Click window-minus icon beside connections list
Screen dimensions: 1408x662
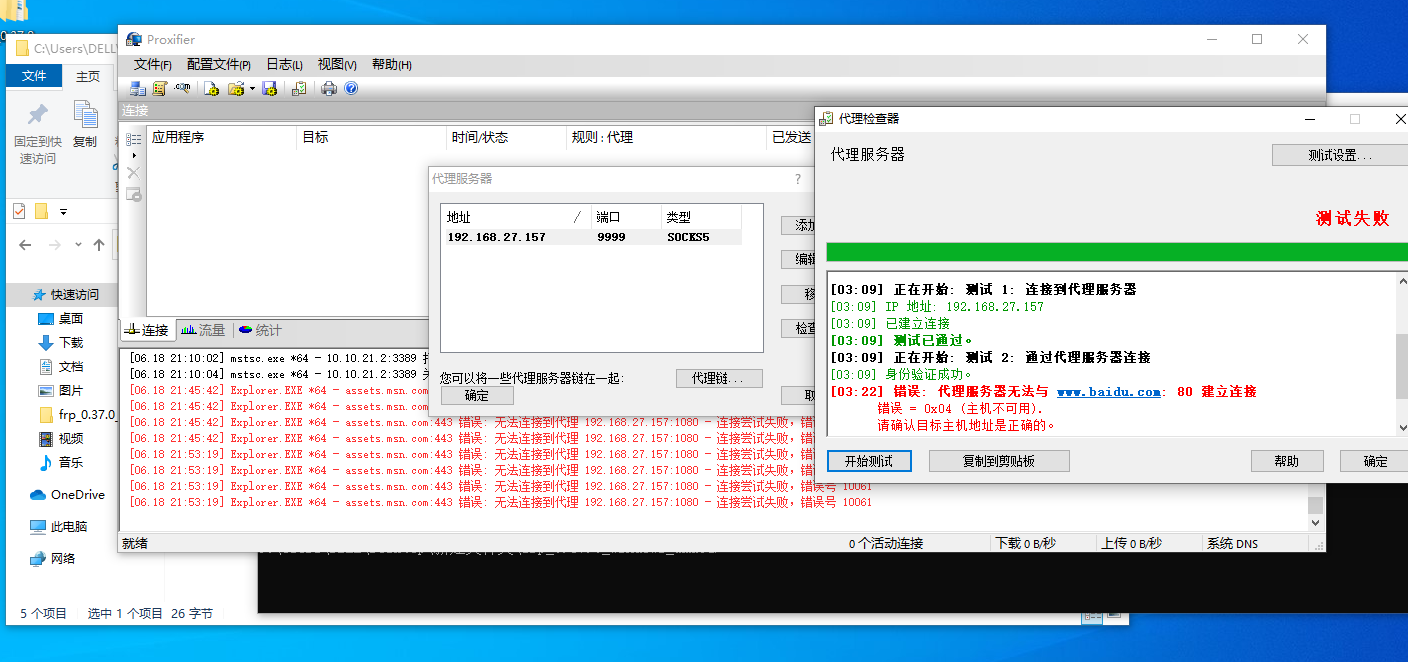tap(133, 194)
